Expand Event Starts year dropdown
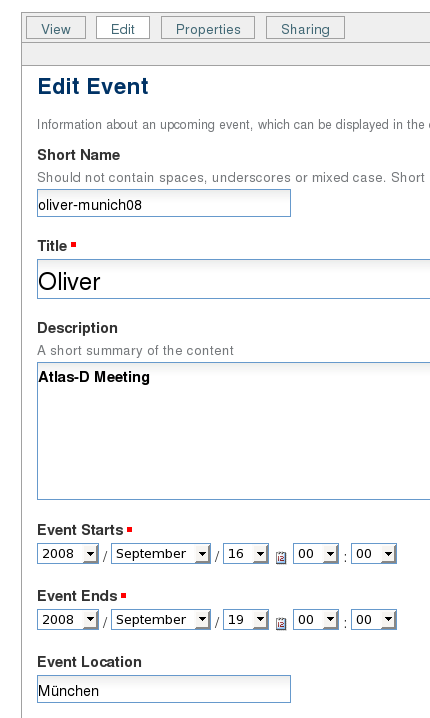 (x=68, y=554)
